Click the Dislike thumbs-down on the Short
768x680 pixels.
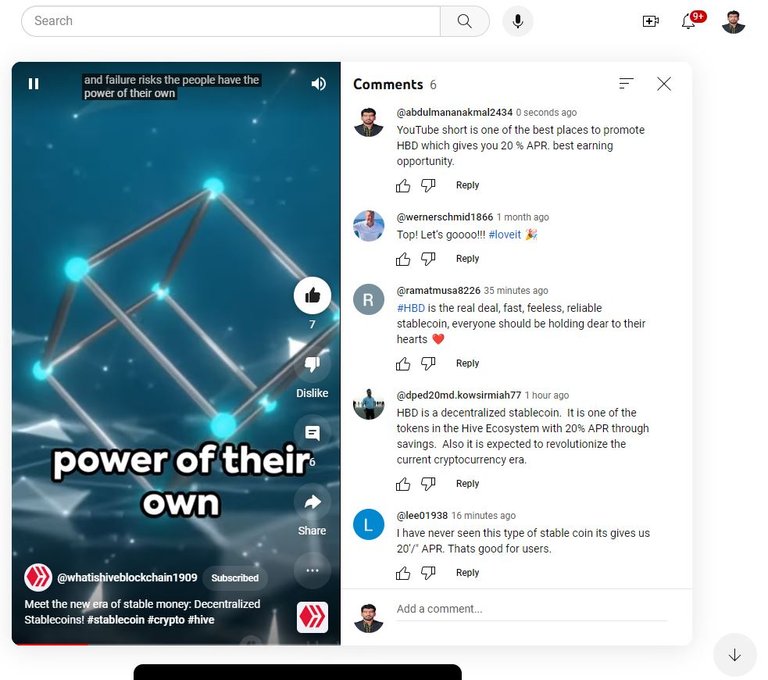[x=312, y=364]
